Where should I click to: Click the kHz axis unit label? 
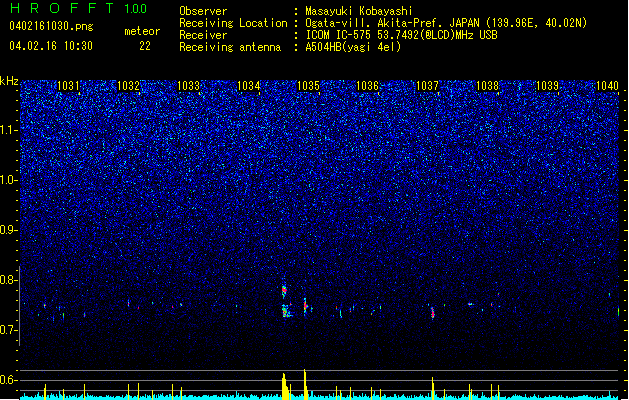(x=9, y=81)
